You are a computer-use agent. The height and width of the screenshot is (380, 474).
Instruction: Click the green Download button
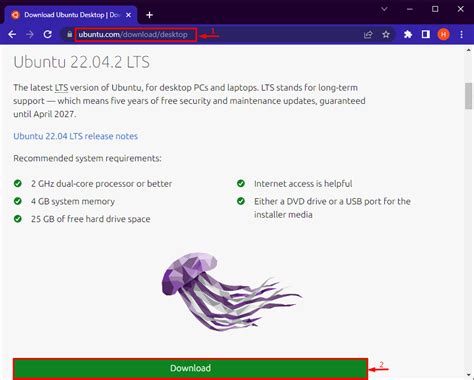pyautogui.click(x=190, y=369)
